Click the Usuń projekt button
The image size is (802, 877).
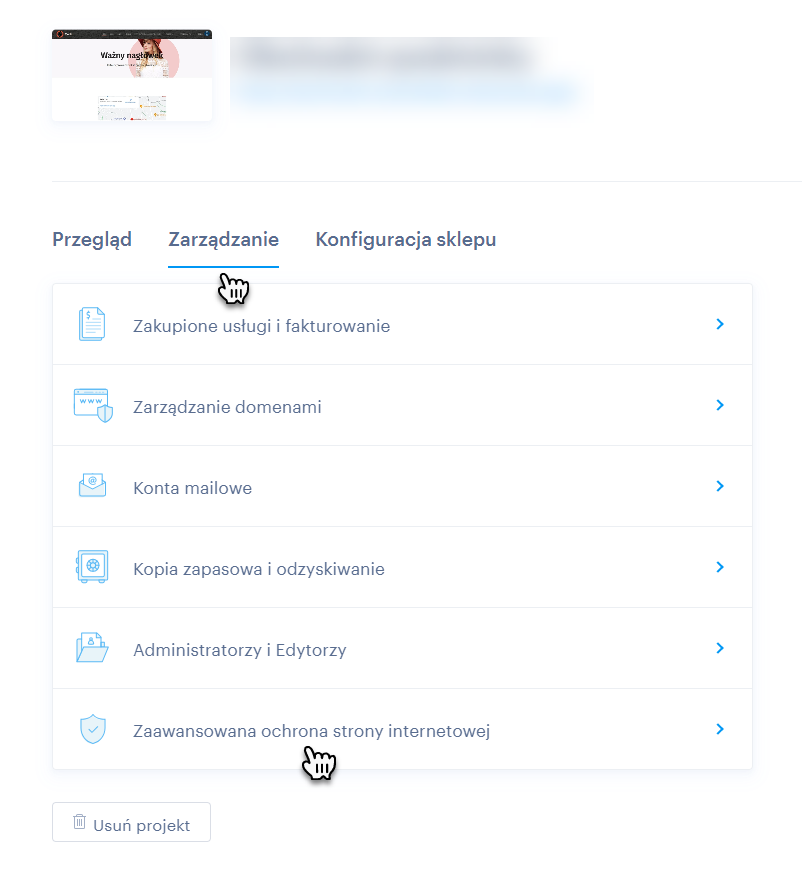(131, 822)
